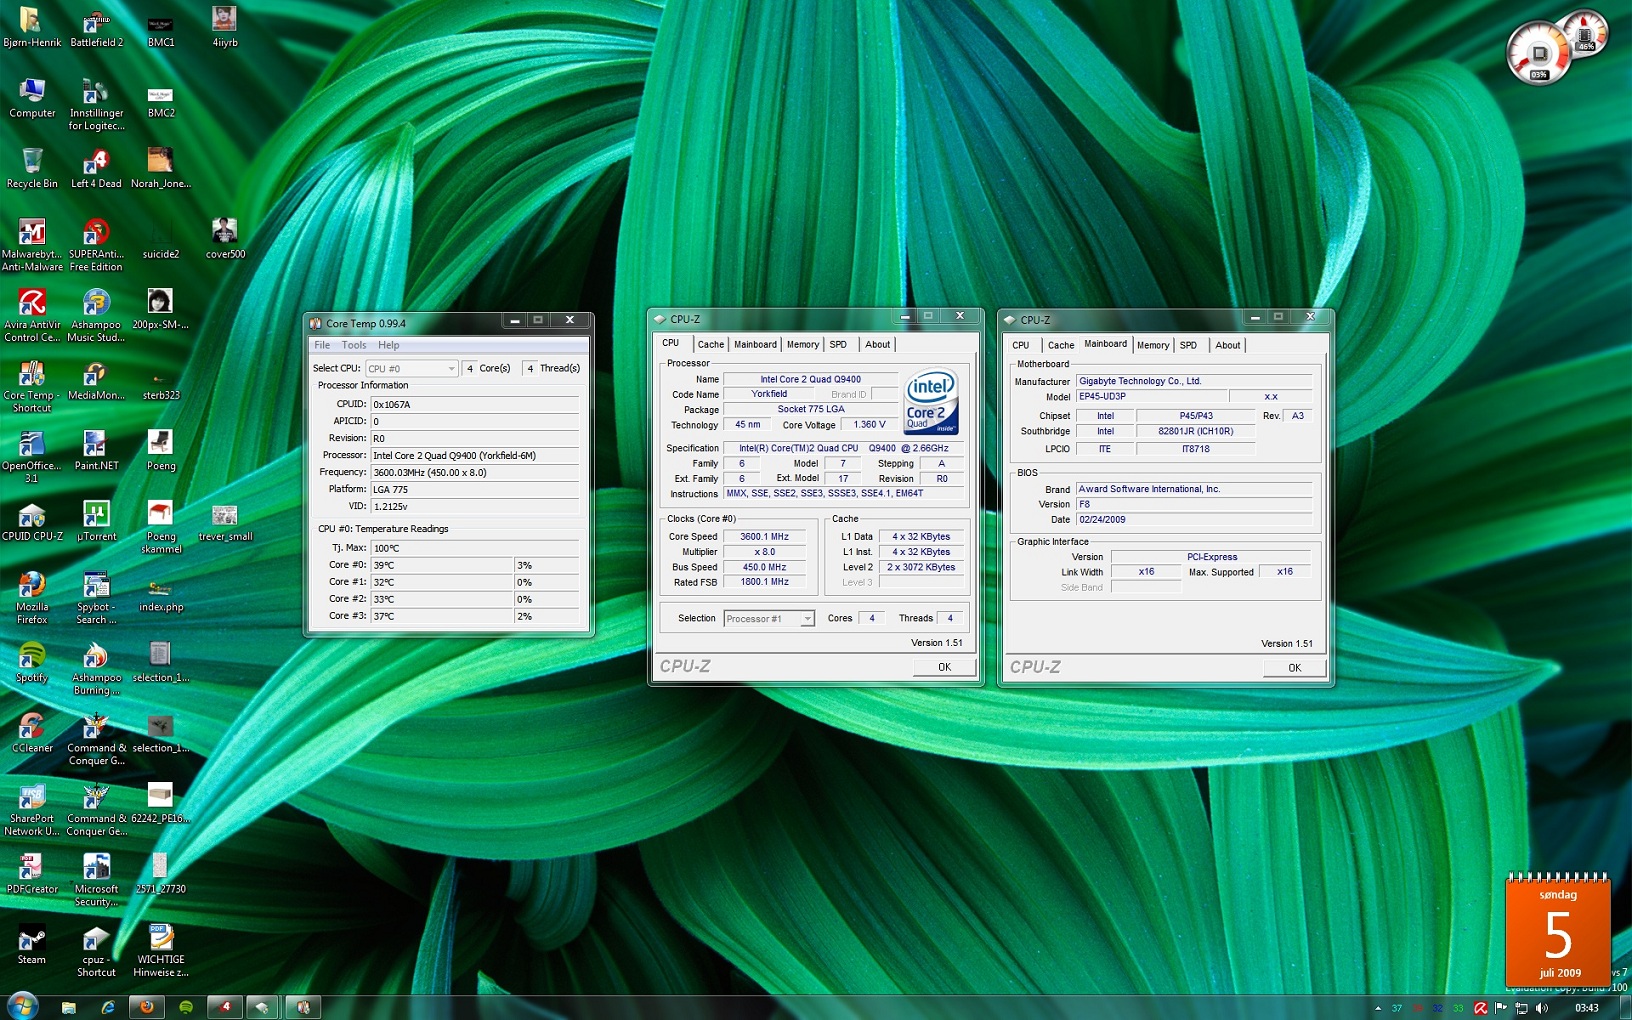Open the Recycle Bin icon

click(x=32, y=168)
